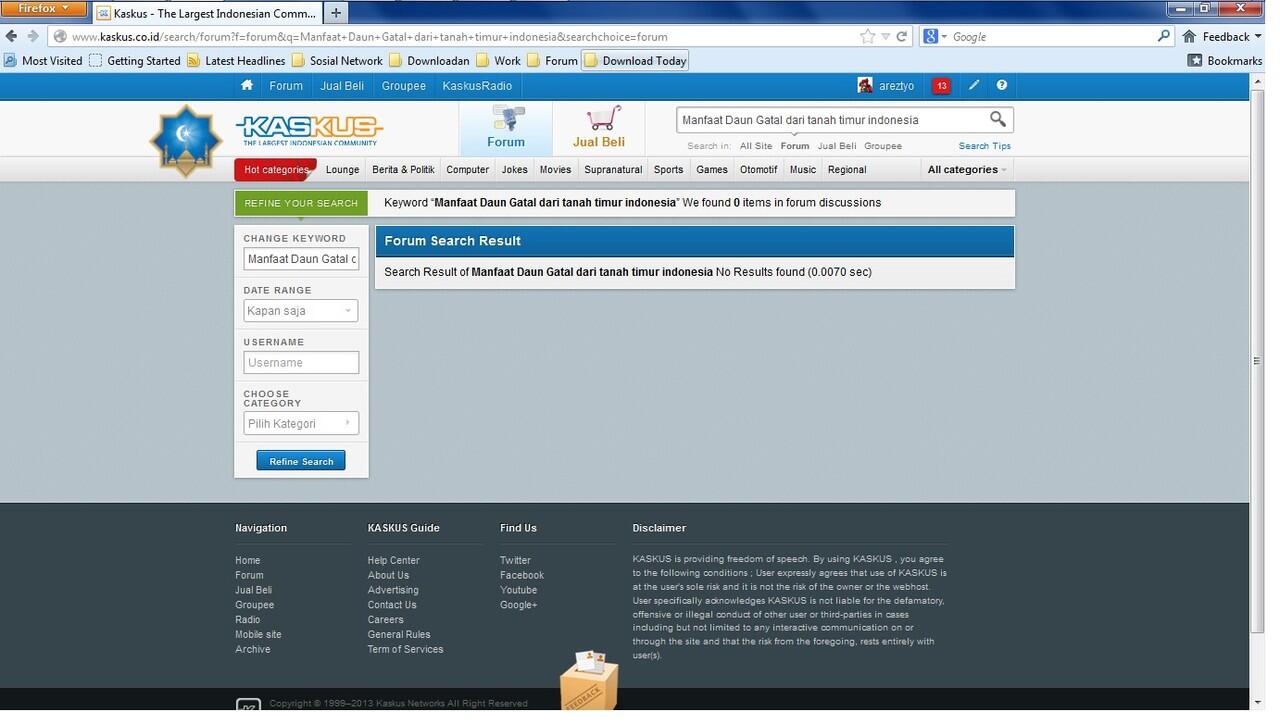
Task: Click the Sports category
Action: click(668, 170)
